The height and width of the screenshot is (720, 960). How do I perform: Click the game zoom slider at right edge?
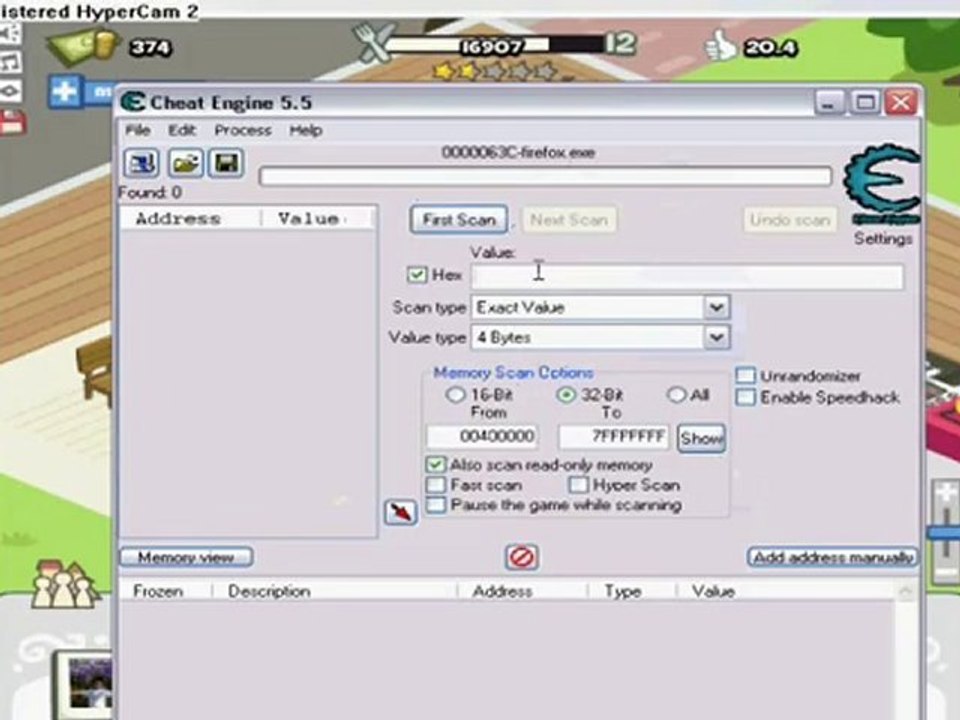[946, 533]
